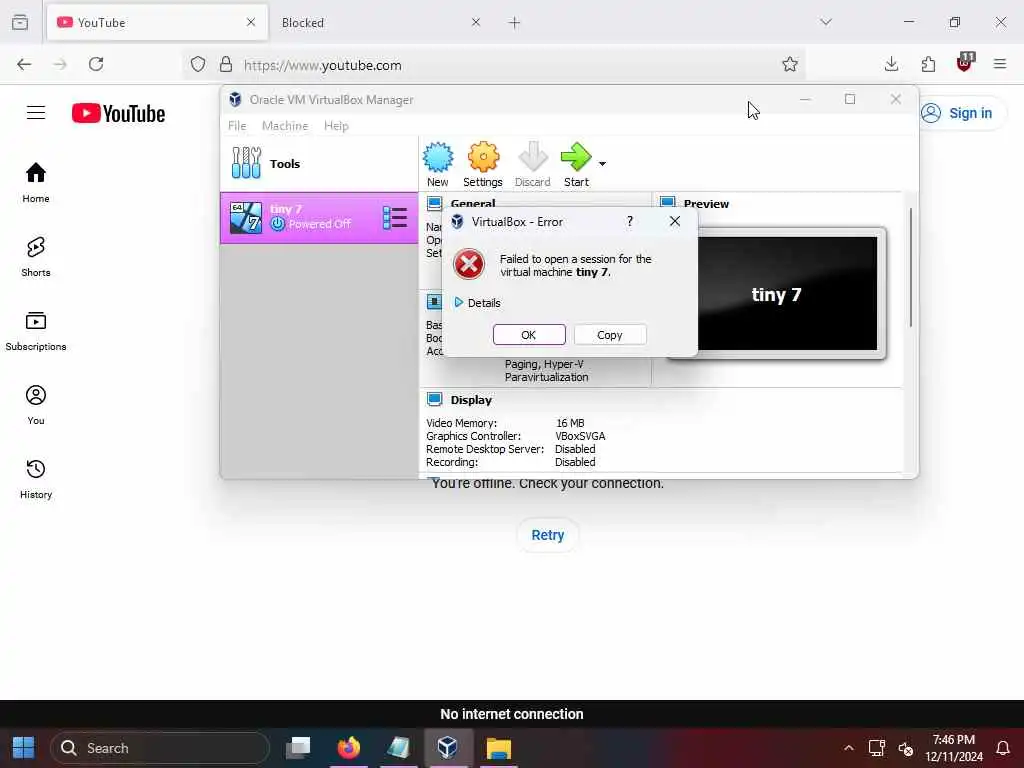Go forward in the browser
Viewport: 1024px width, 768px height.
click(x=60, y=64)
